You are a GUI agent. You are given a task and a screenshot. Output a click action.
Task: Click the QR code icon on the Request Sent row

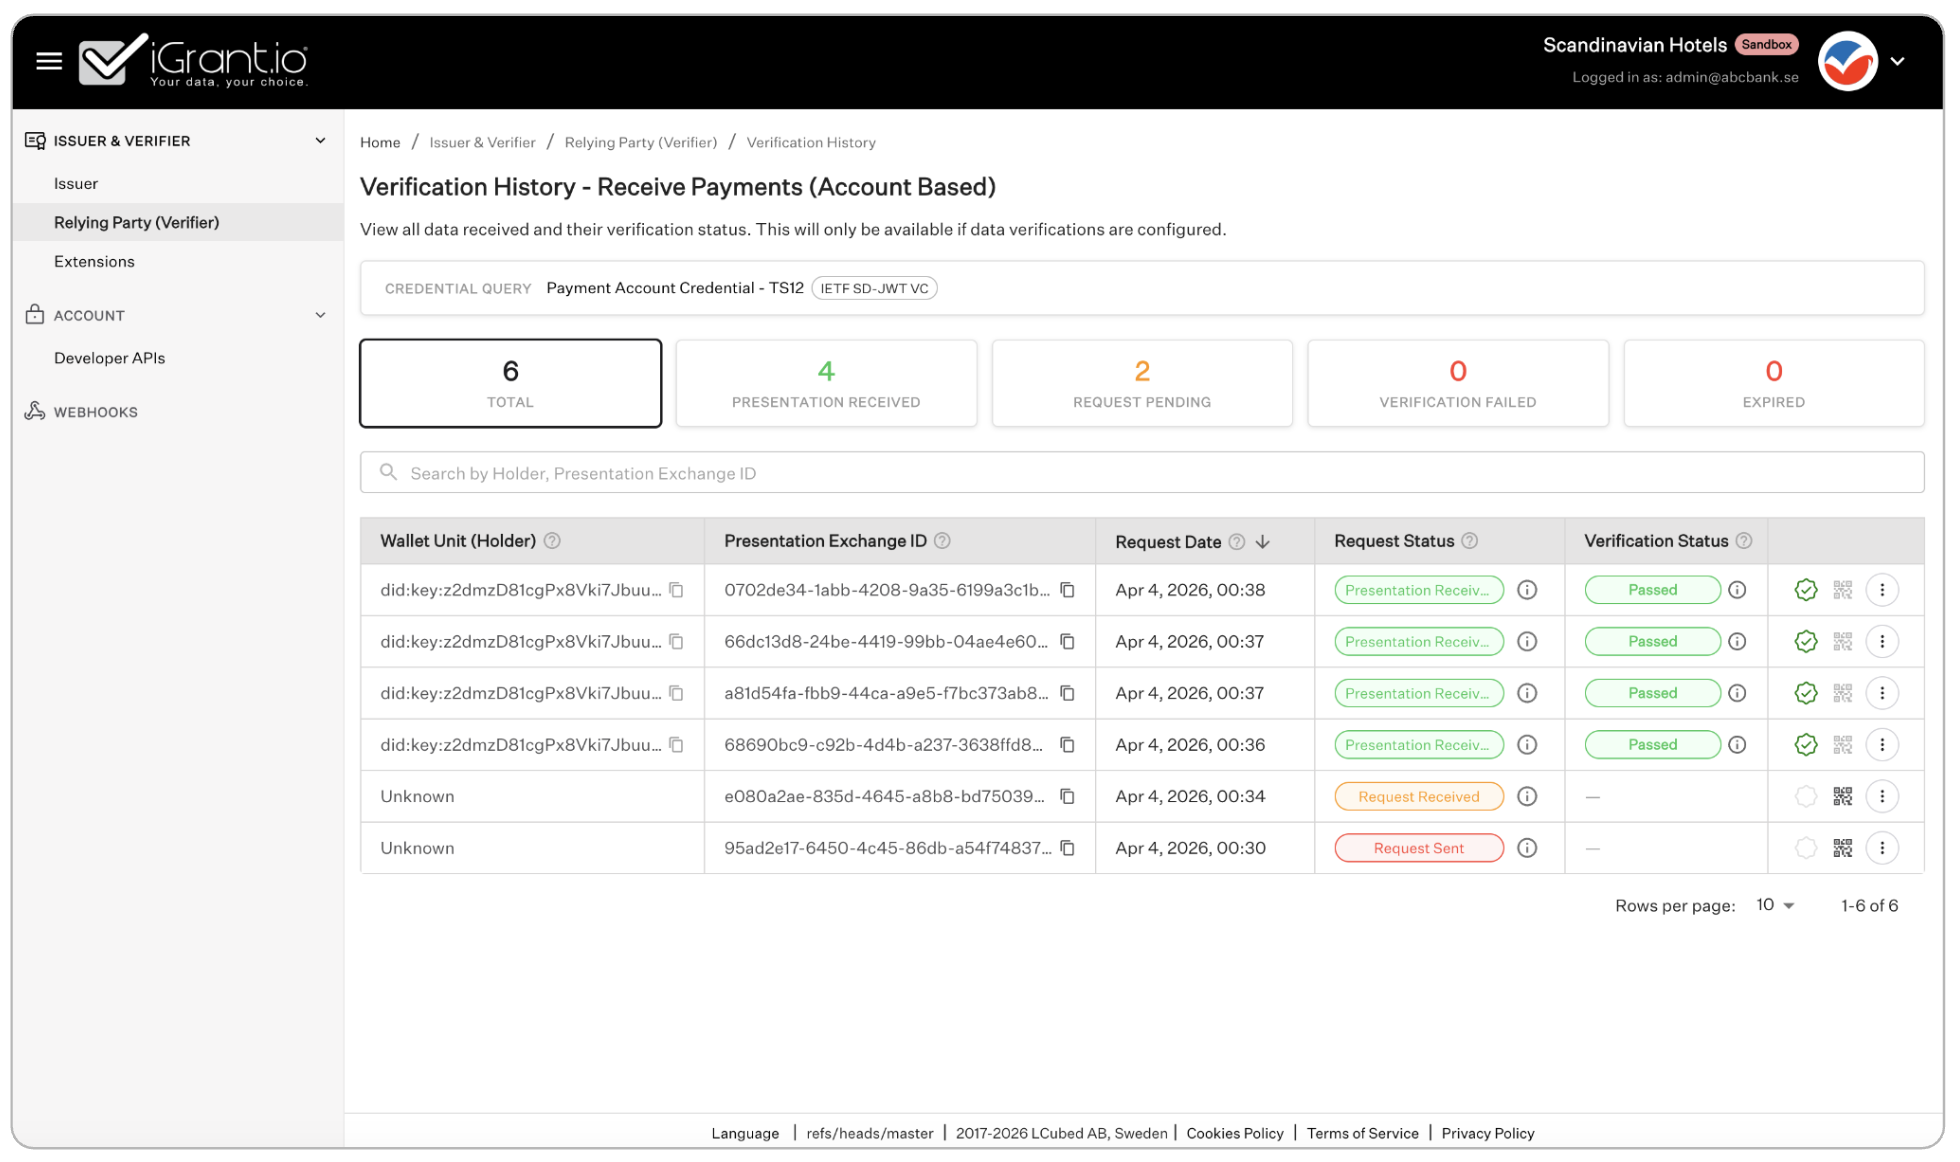1843,847
